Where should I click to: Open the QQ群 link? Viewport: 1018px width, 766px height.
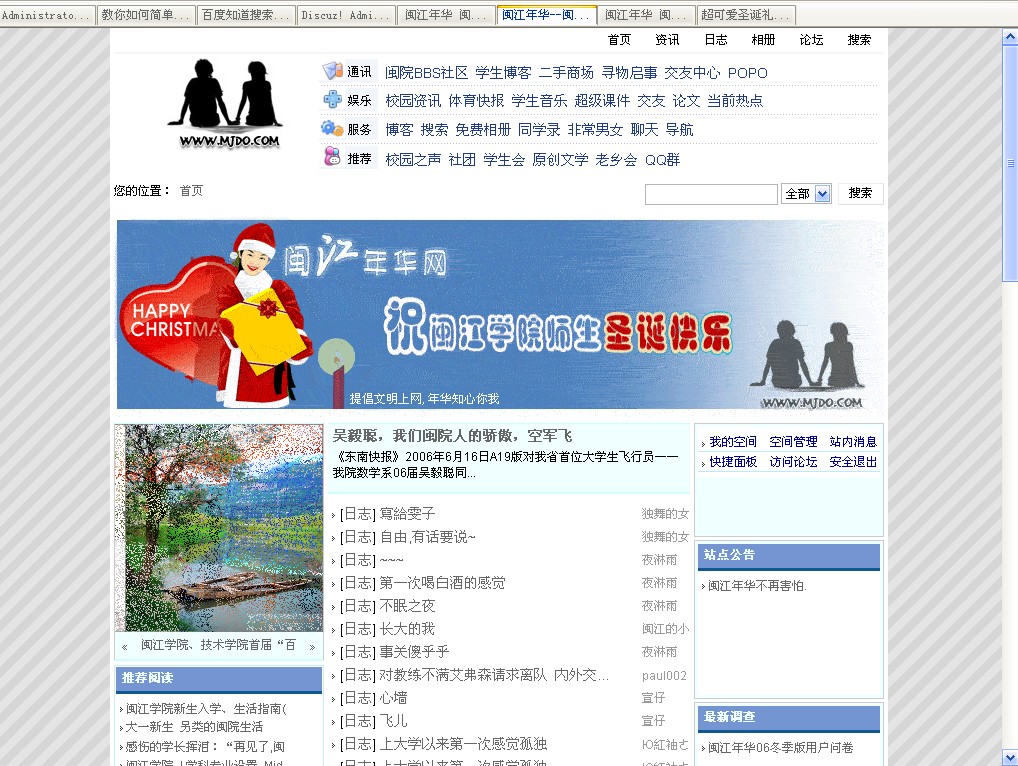click(662, 160)
